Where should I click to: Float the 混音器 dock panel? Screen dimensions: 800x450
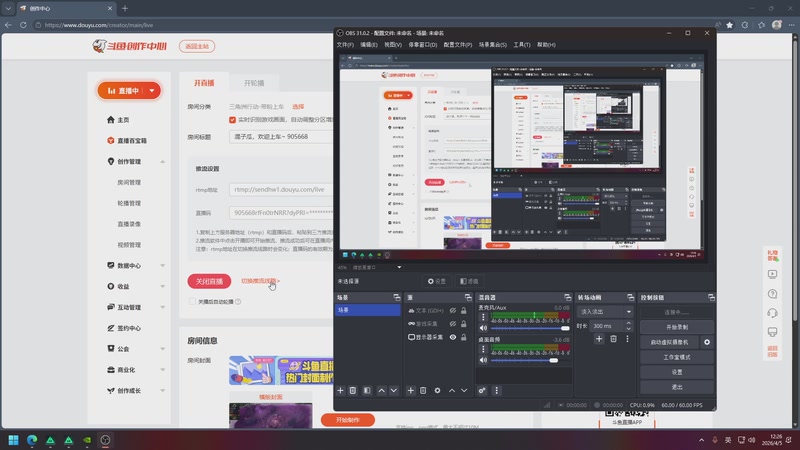[567, 297]
